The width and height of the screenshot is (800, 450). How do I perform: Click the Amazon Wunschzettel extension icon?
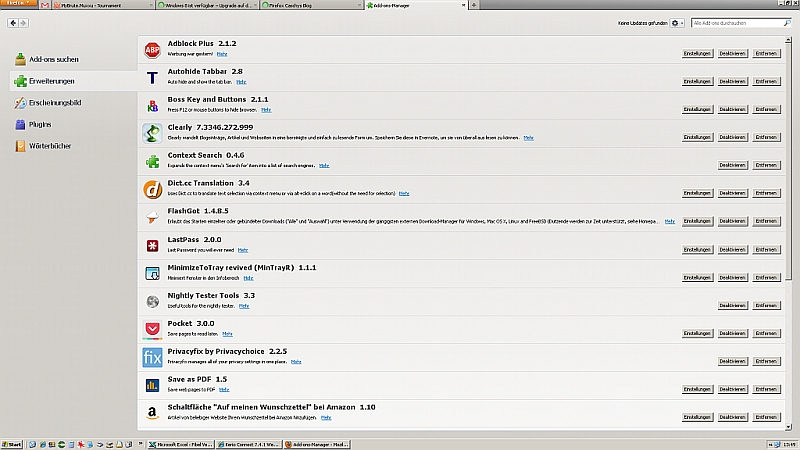[x=152, y=412]
